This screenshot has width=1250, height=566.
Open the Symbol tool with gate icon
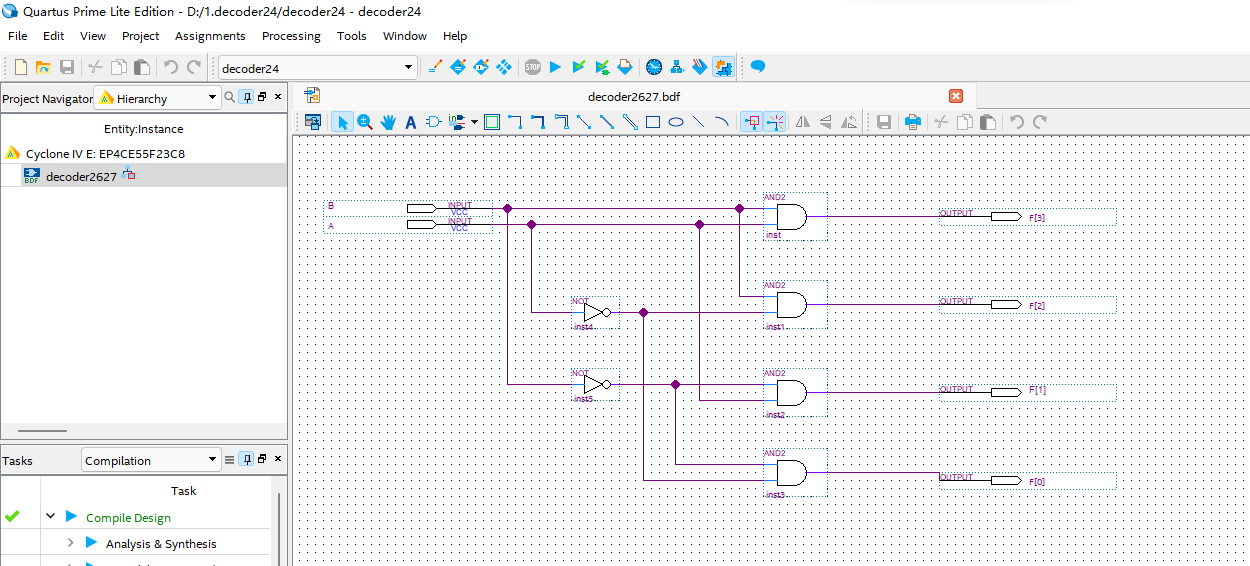433,122
